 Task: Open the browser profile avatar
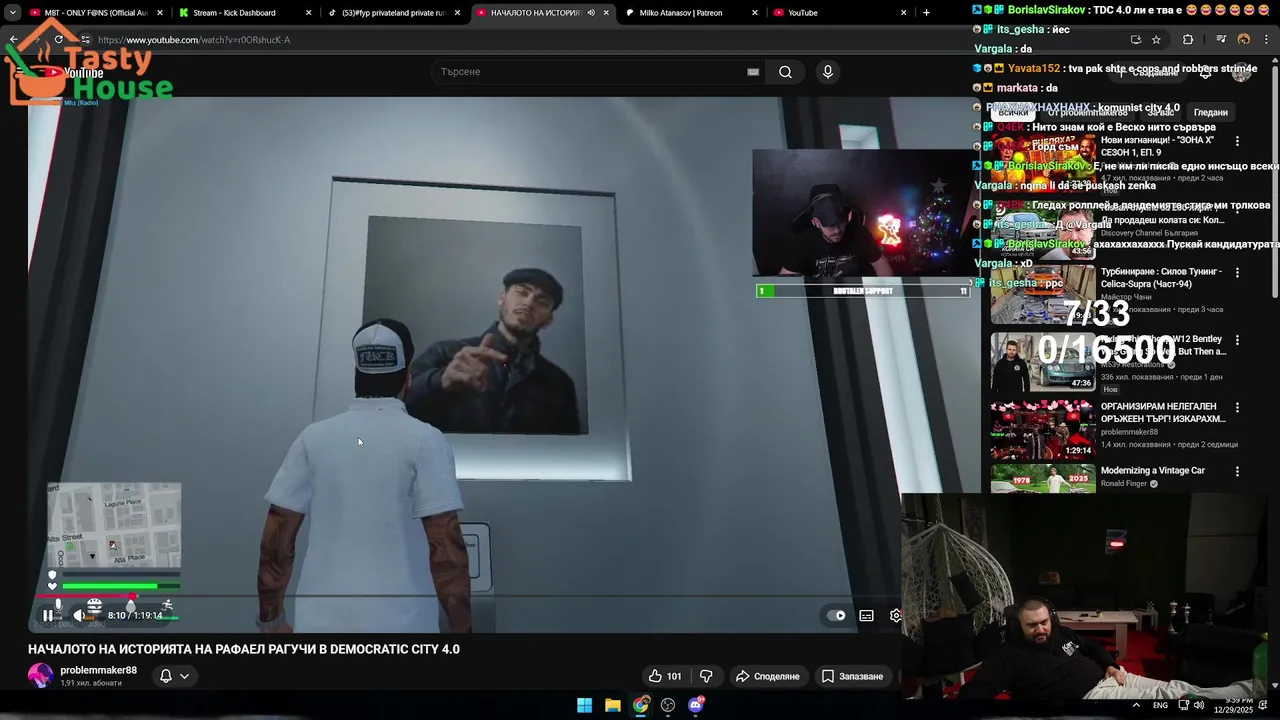click(x=1244, y=40)
